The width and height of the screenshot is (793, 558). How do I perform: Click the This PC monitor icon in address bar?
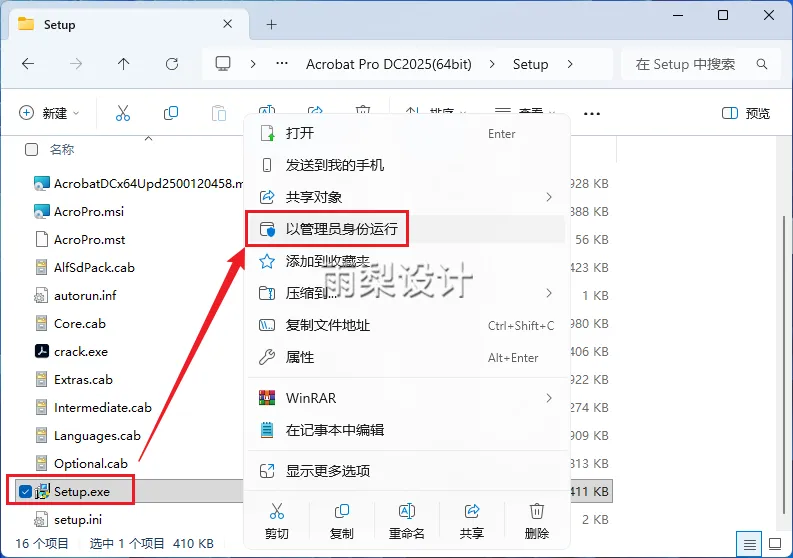tap(223, 64)
